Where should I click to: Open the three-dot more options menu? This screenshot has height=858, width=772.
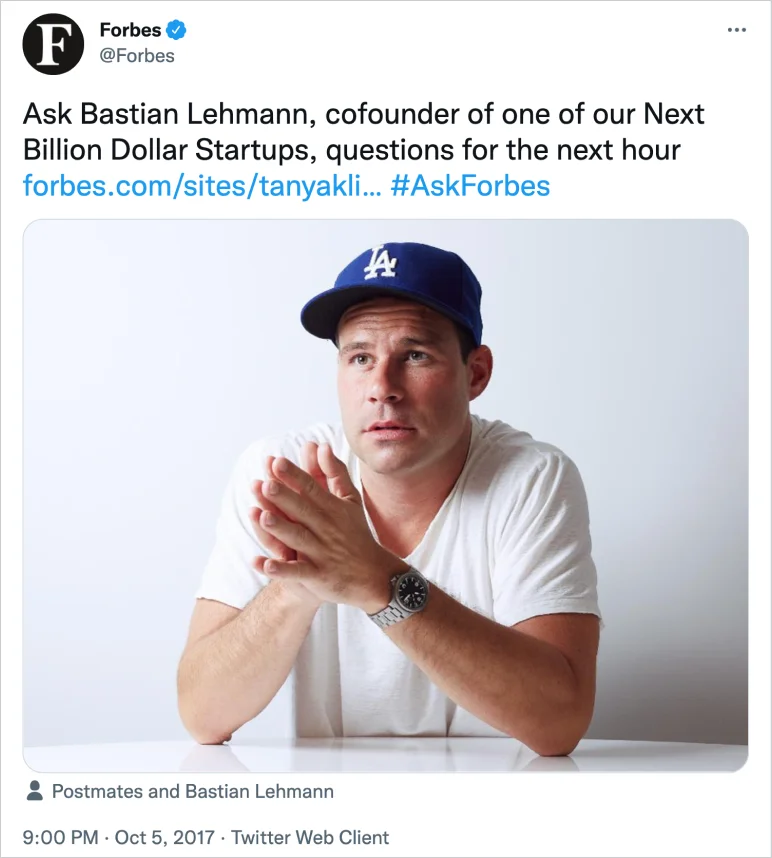tap(736, 30)
